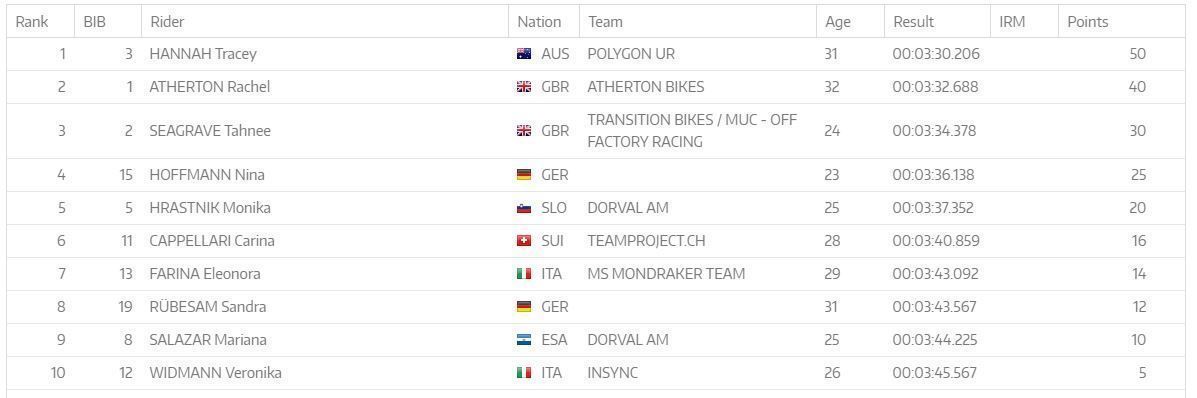Click the Italian flag in Veronika Widmann's row
The image size is (1197, 398).
point(524,373)
